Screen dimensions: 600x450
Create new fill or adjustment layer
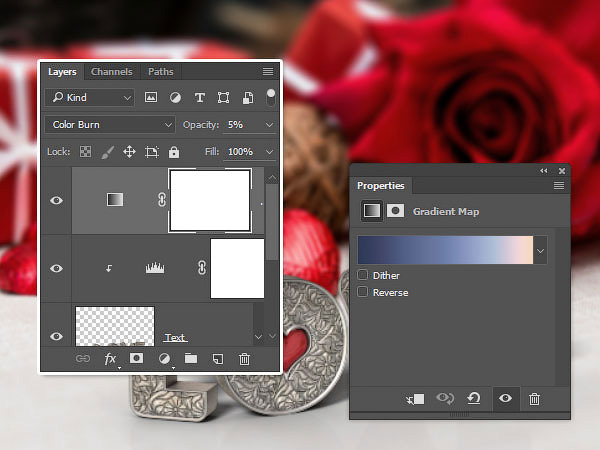tap(164, 358)
